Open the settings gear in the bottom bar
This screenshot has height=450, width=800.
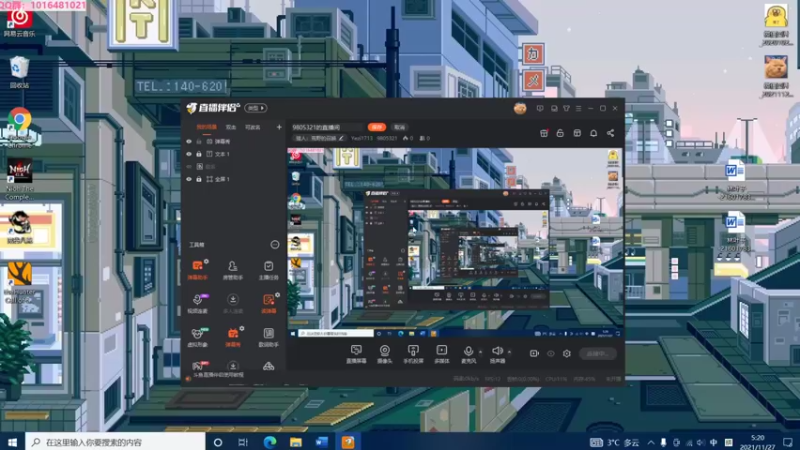pos(566,353)
